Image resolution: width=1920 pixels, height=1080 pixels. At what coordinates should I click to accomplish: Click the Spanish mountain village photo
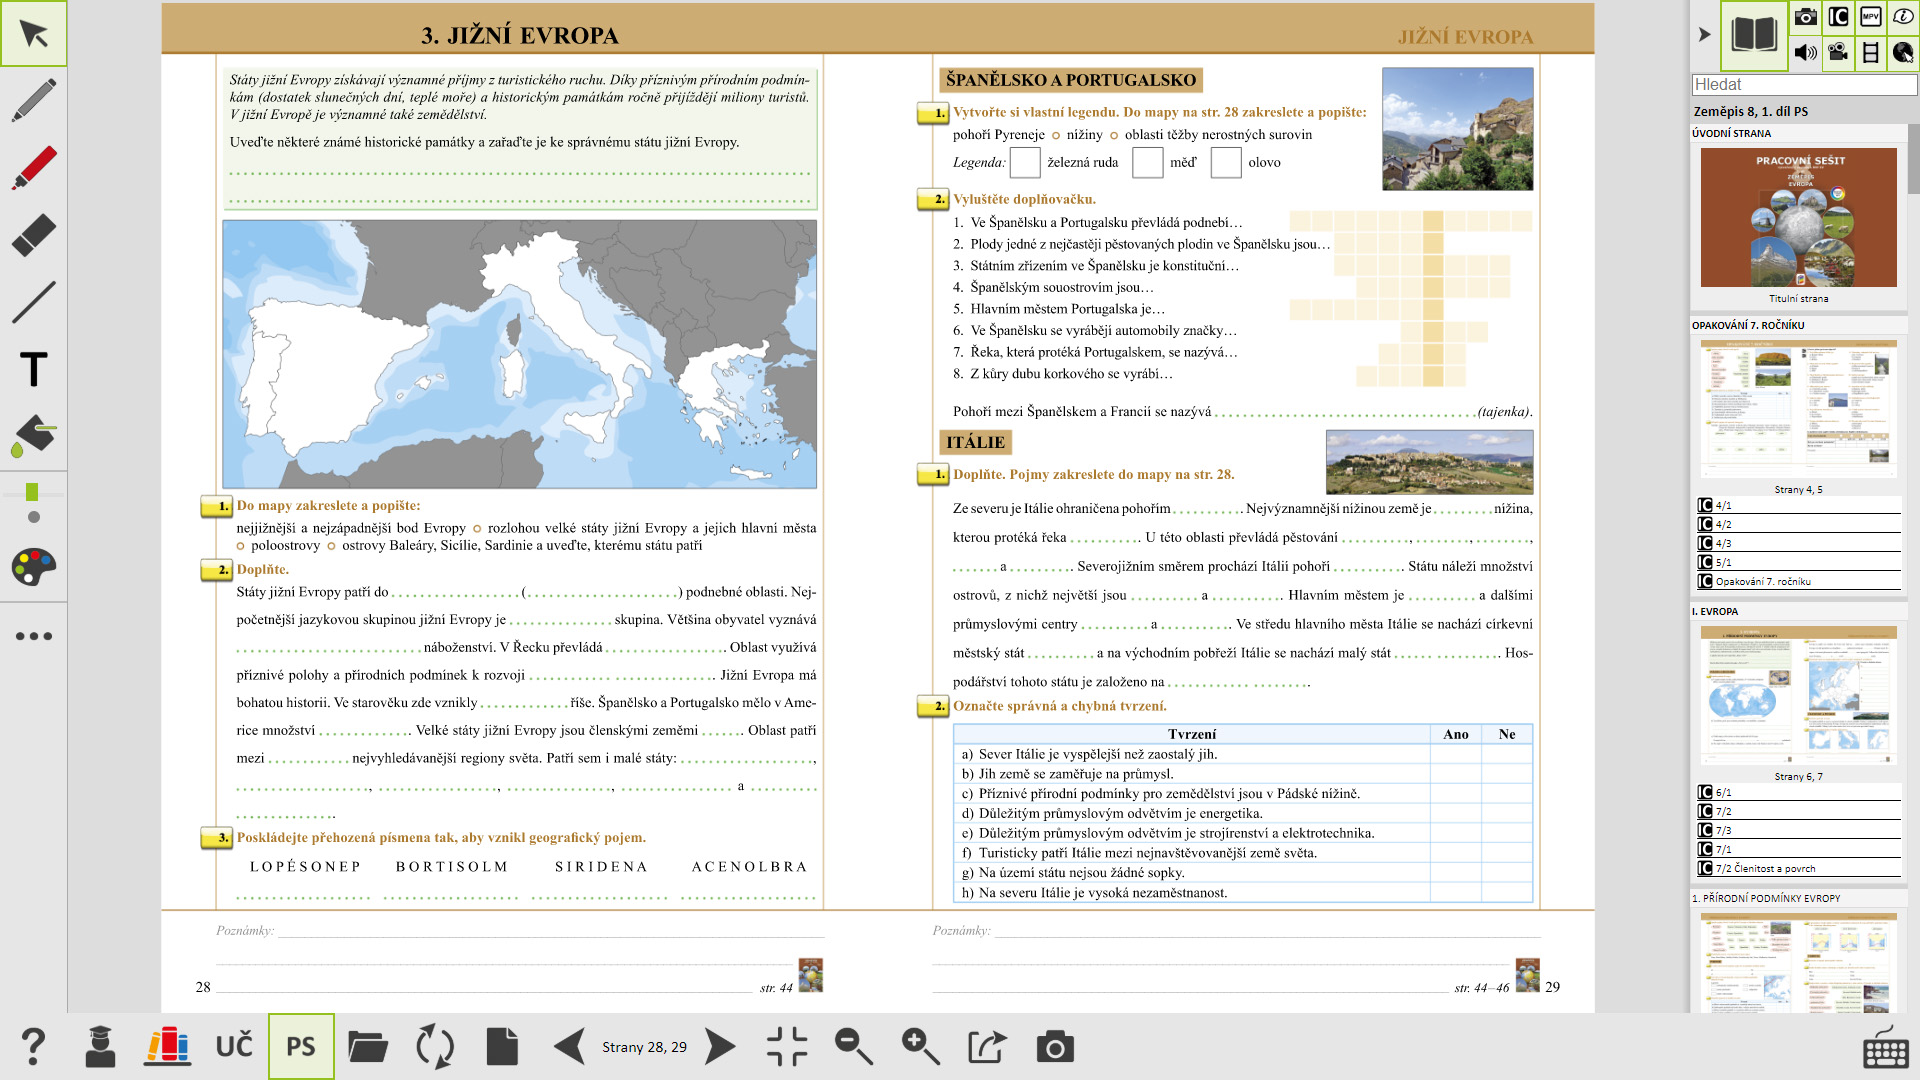1457,129
